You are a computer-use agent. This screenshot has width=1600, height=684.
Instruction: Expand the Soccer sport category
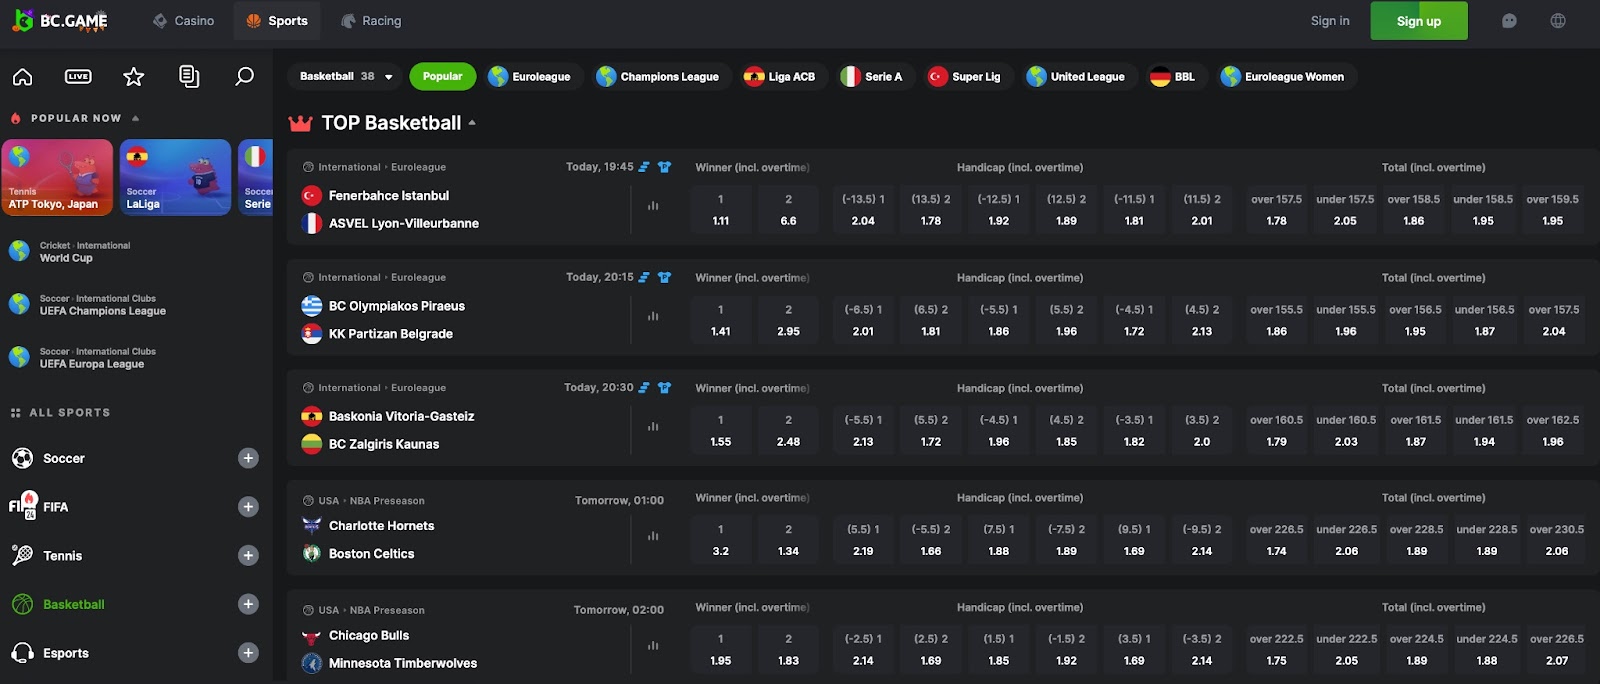(x=249, y=458)
